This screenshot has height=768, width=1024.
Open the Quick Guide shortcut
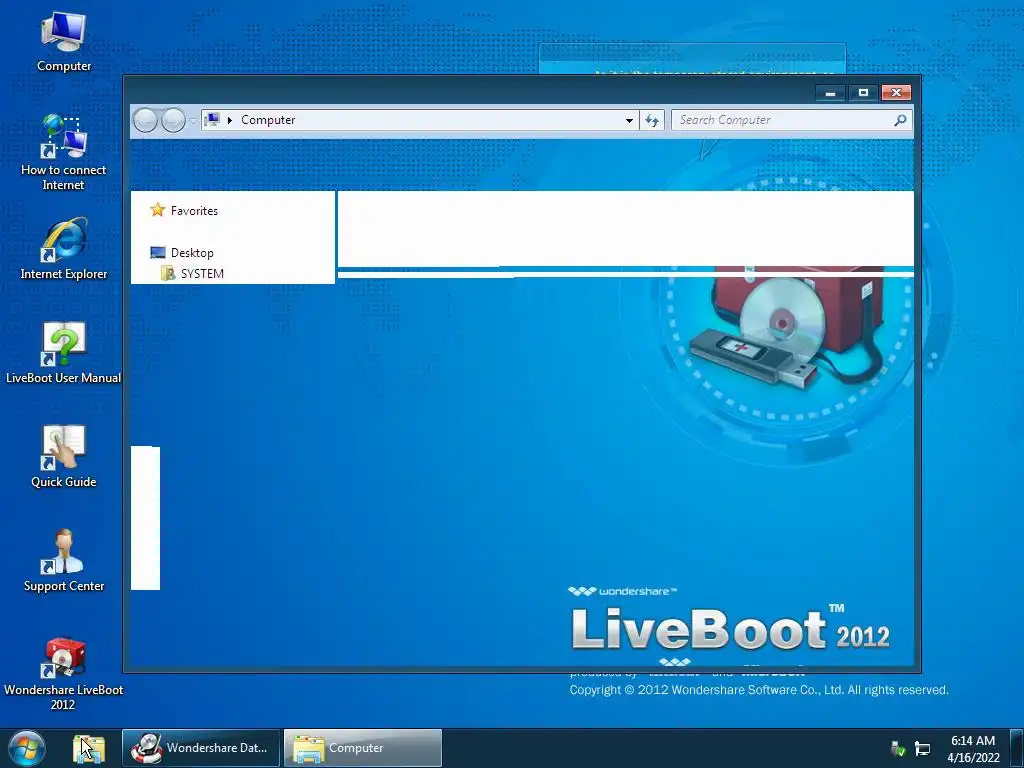63,456
